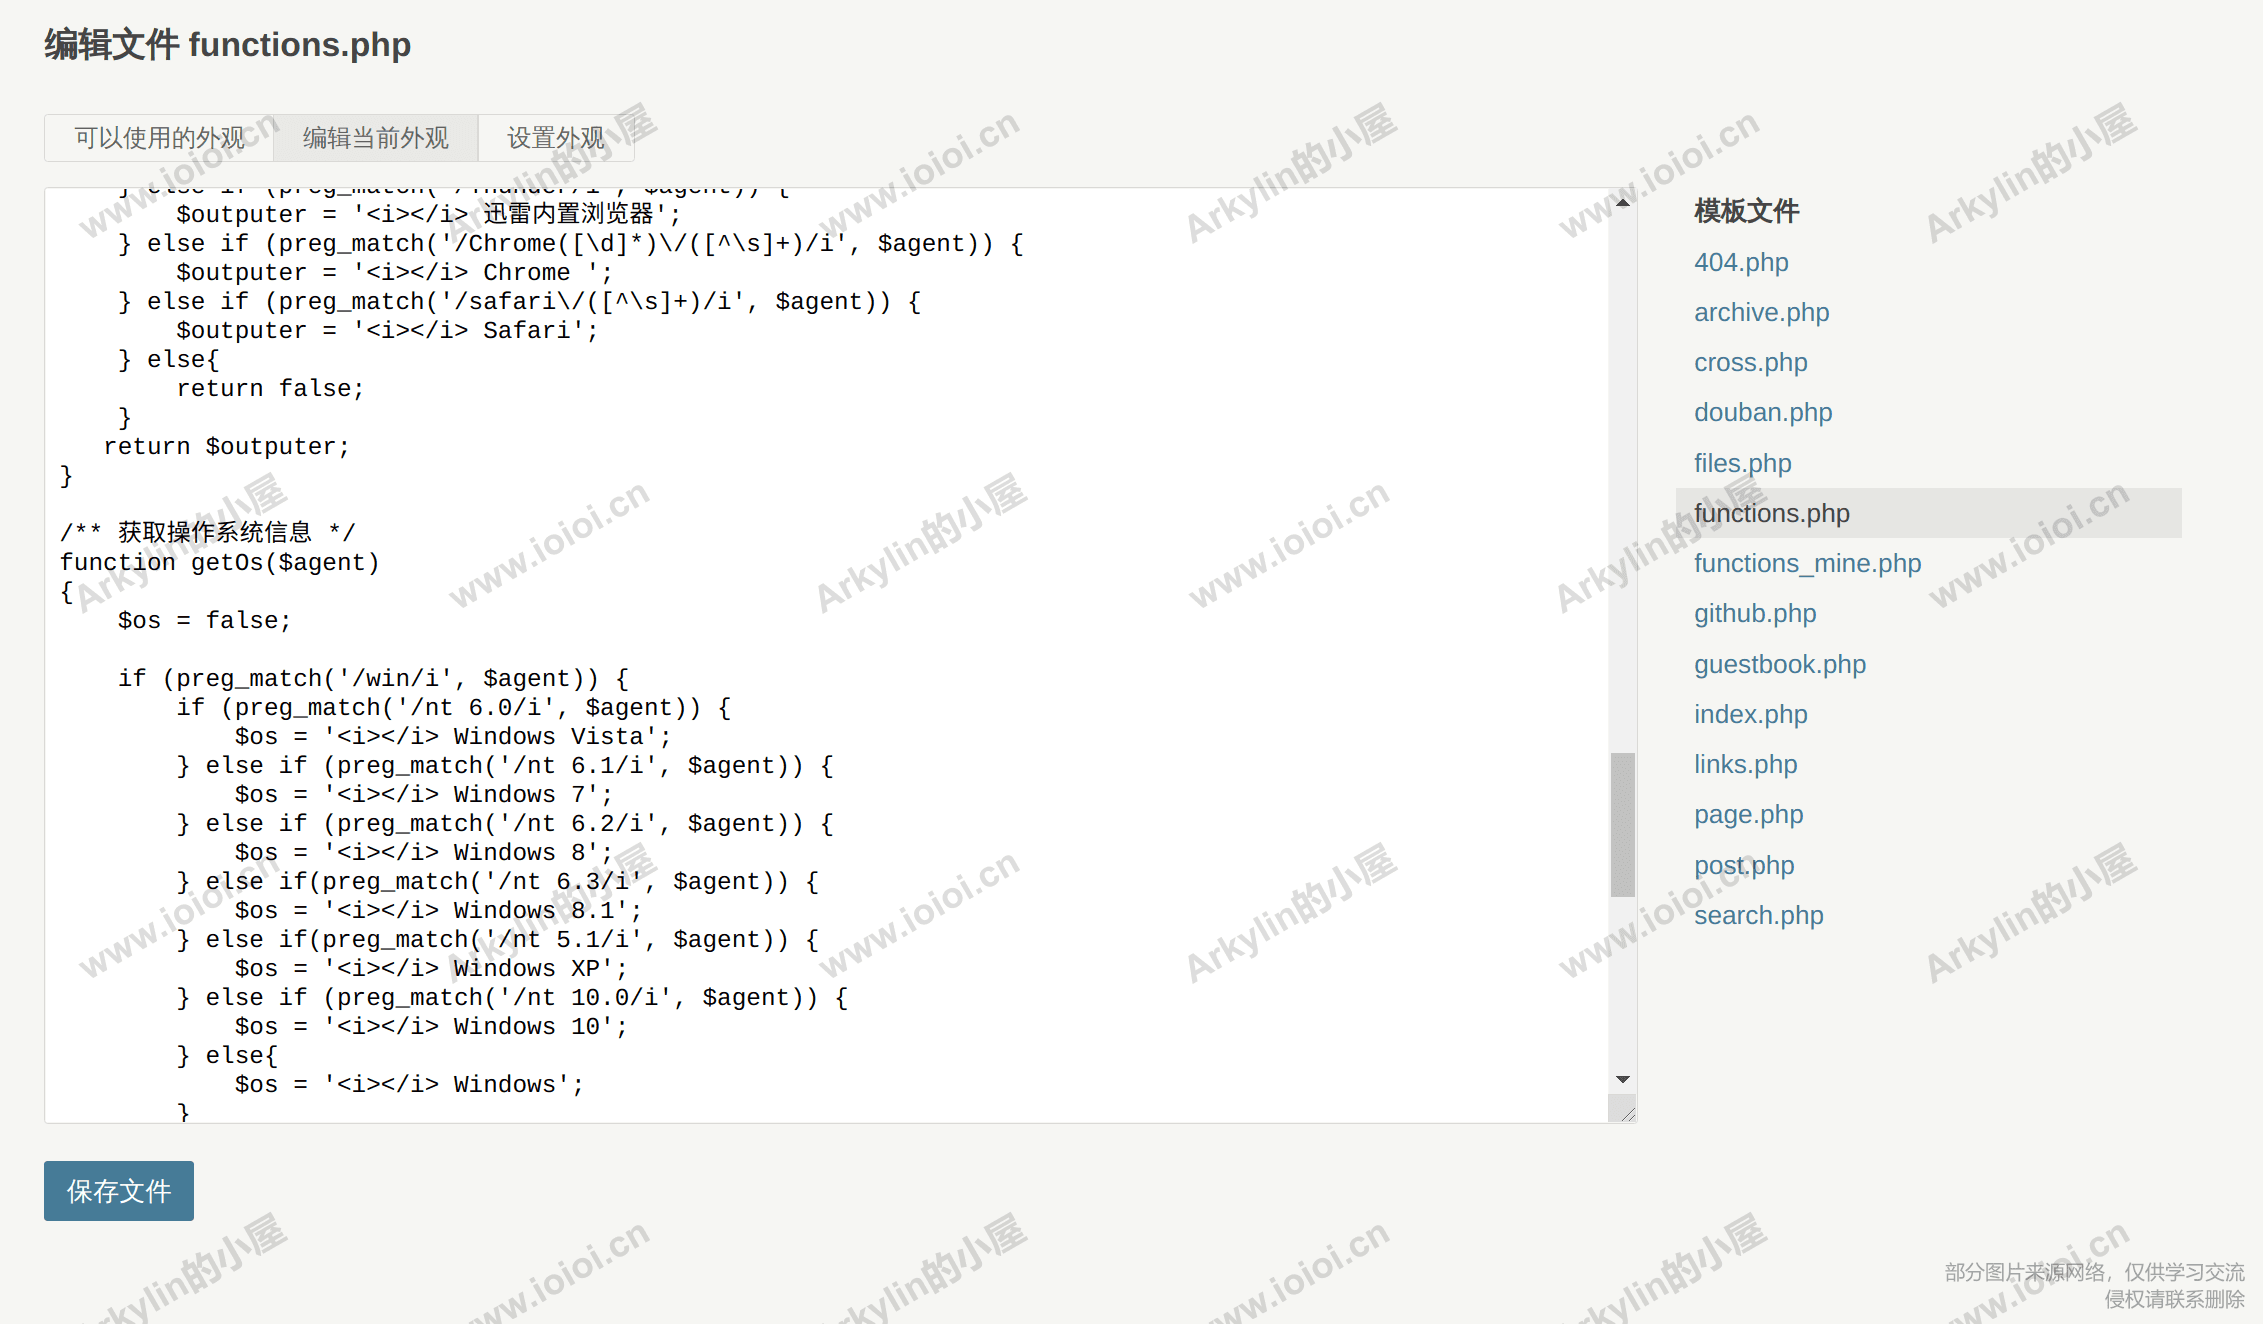Place cursor on 'function getOs($agent)' line
This screenshot has width=2263, height=1324.
point(220,562)
